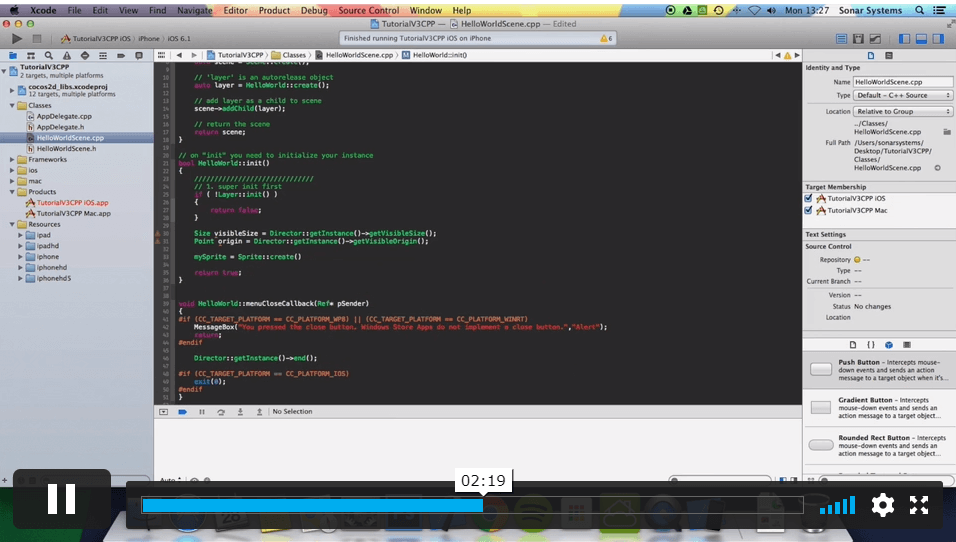
Task: Jump to next issue arrow in jump bar
Action: (x=796, y=55)
